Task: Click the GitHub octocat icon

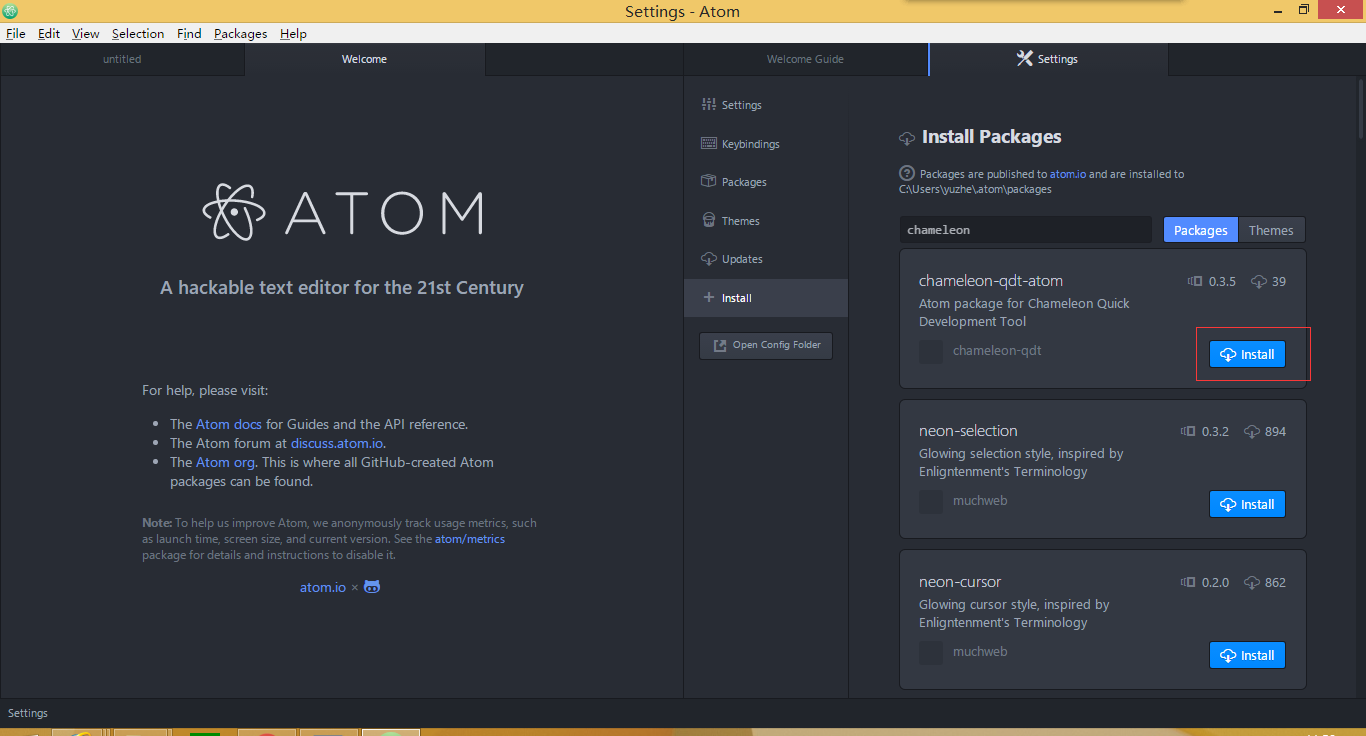Action: [372, 587]
